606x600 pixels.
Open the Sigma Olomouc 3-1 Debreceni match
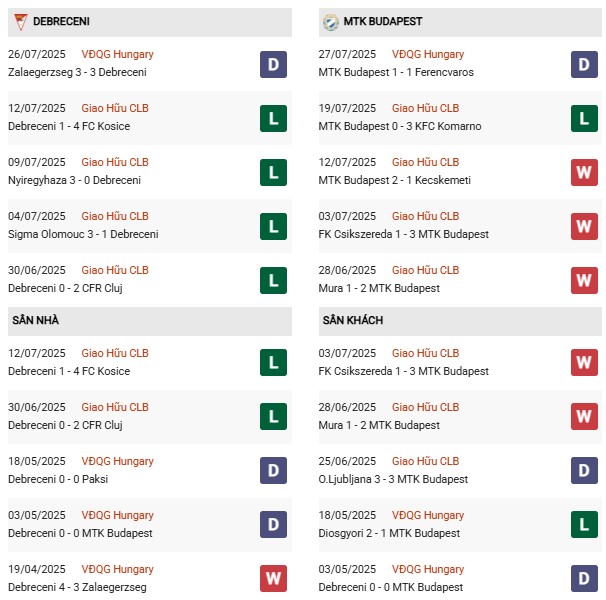coord(83,234)
